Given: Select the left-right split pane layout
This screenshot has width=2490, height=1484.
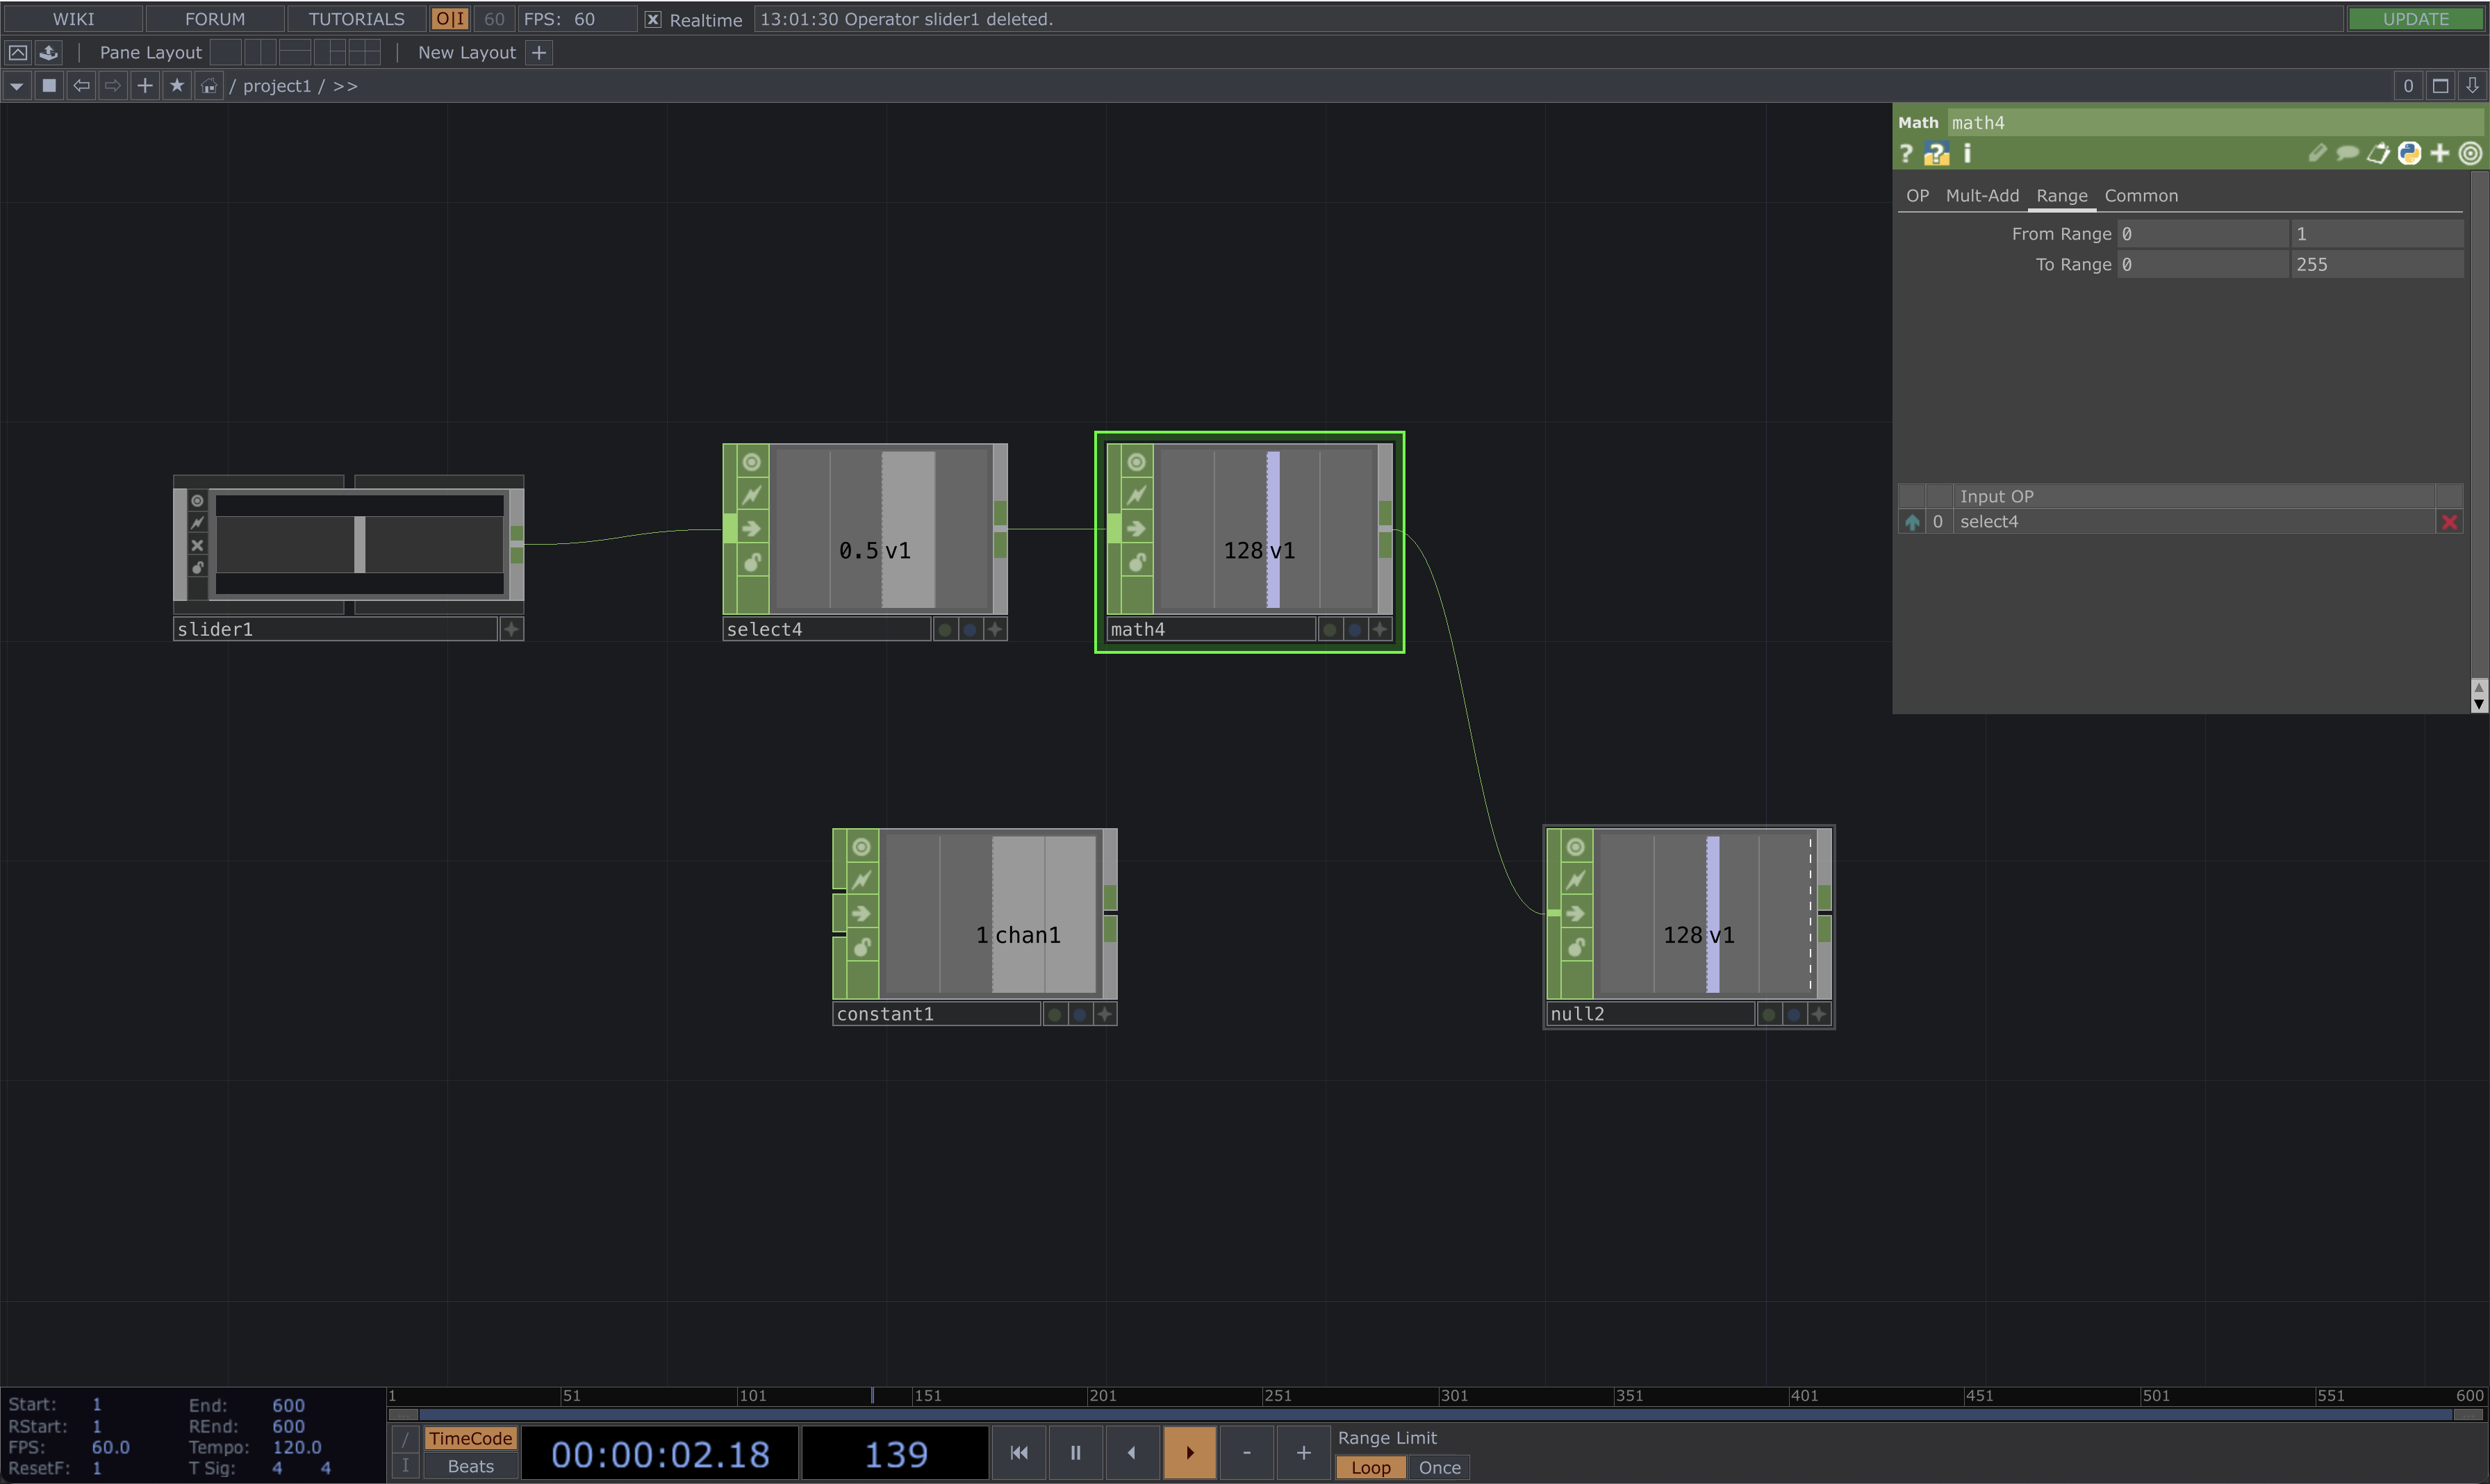Looking at the screenshot, I should click(x=260, y=53).
